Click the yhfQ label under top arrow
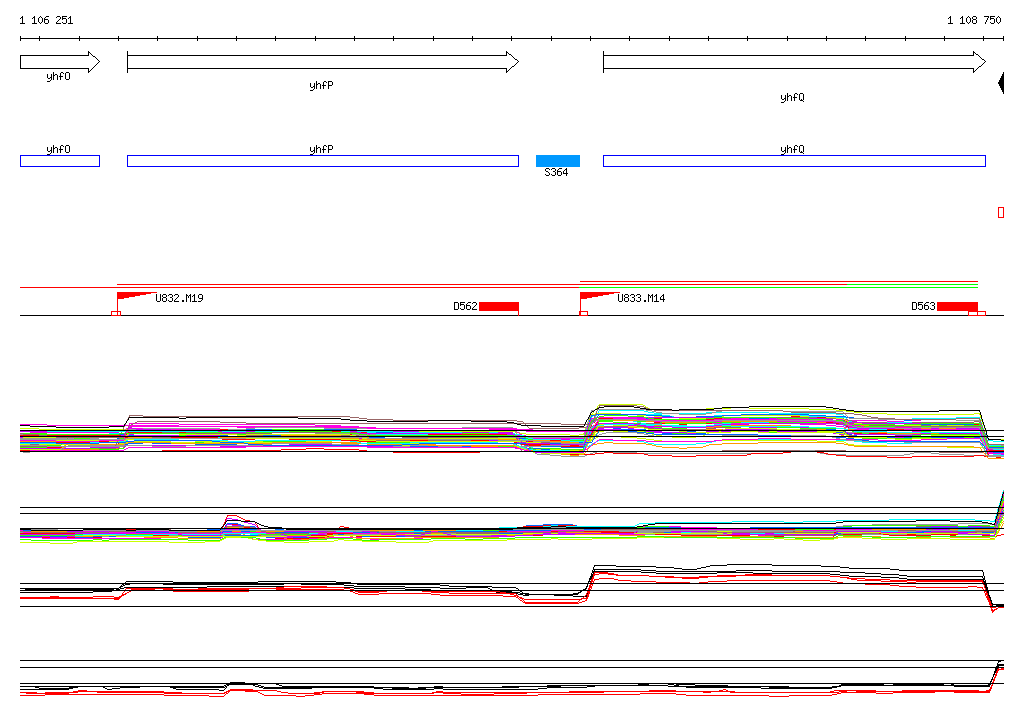Image resolution: width=1024 pixels, height=714 pixels. click(792, 98)
